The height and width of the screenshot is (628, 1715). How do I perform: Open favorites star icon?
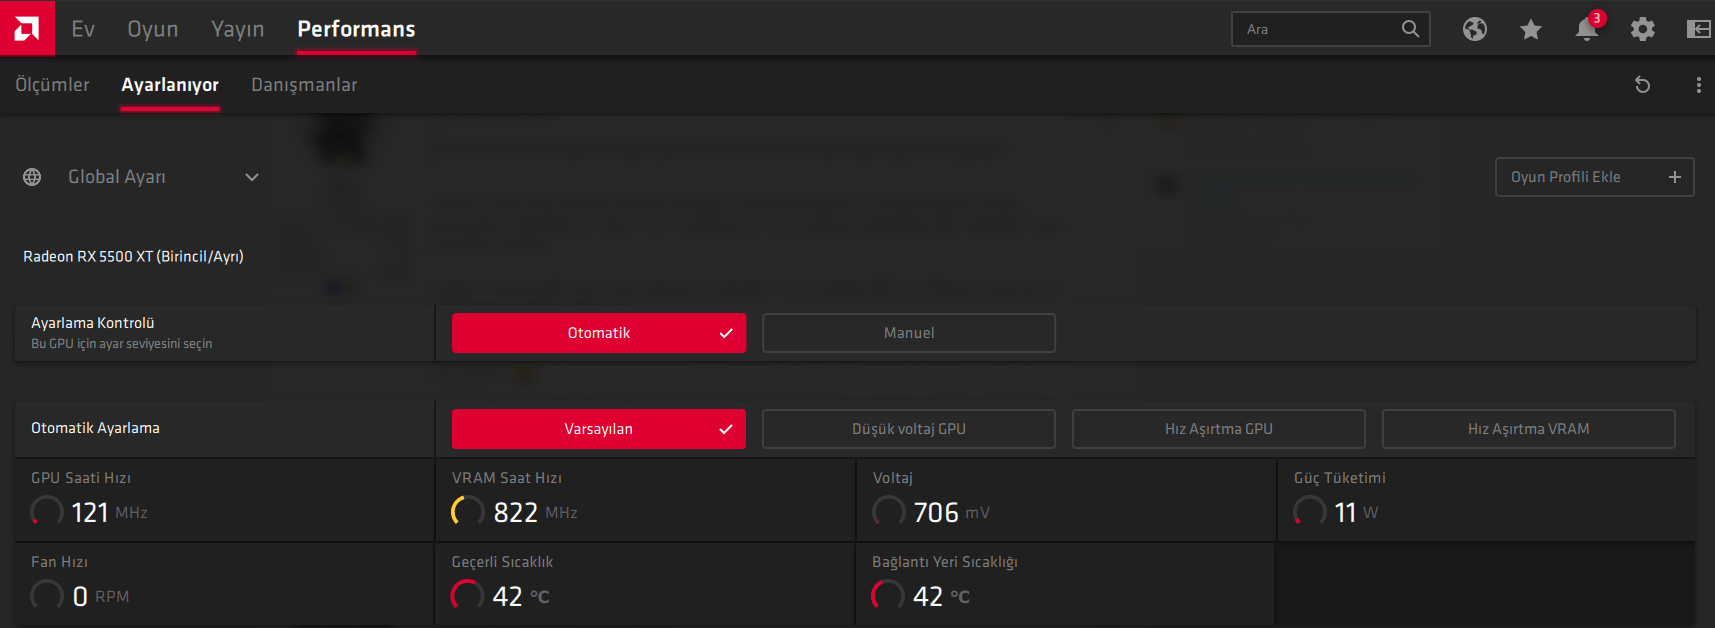[1531, 29]
